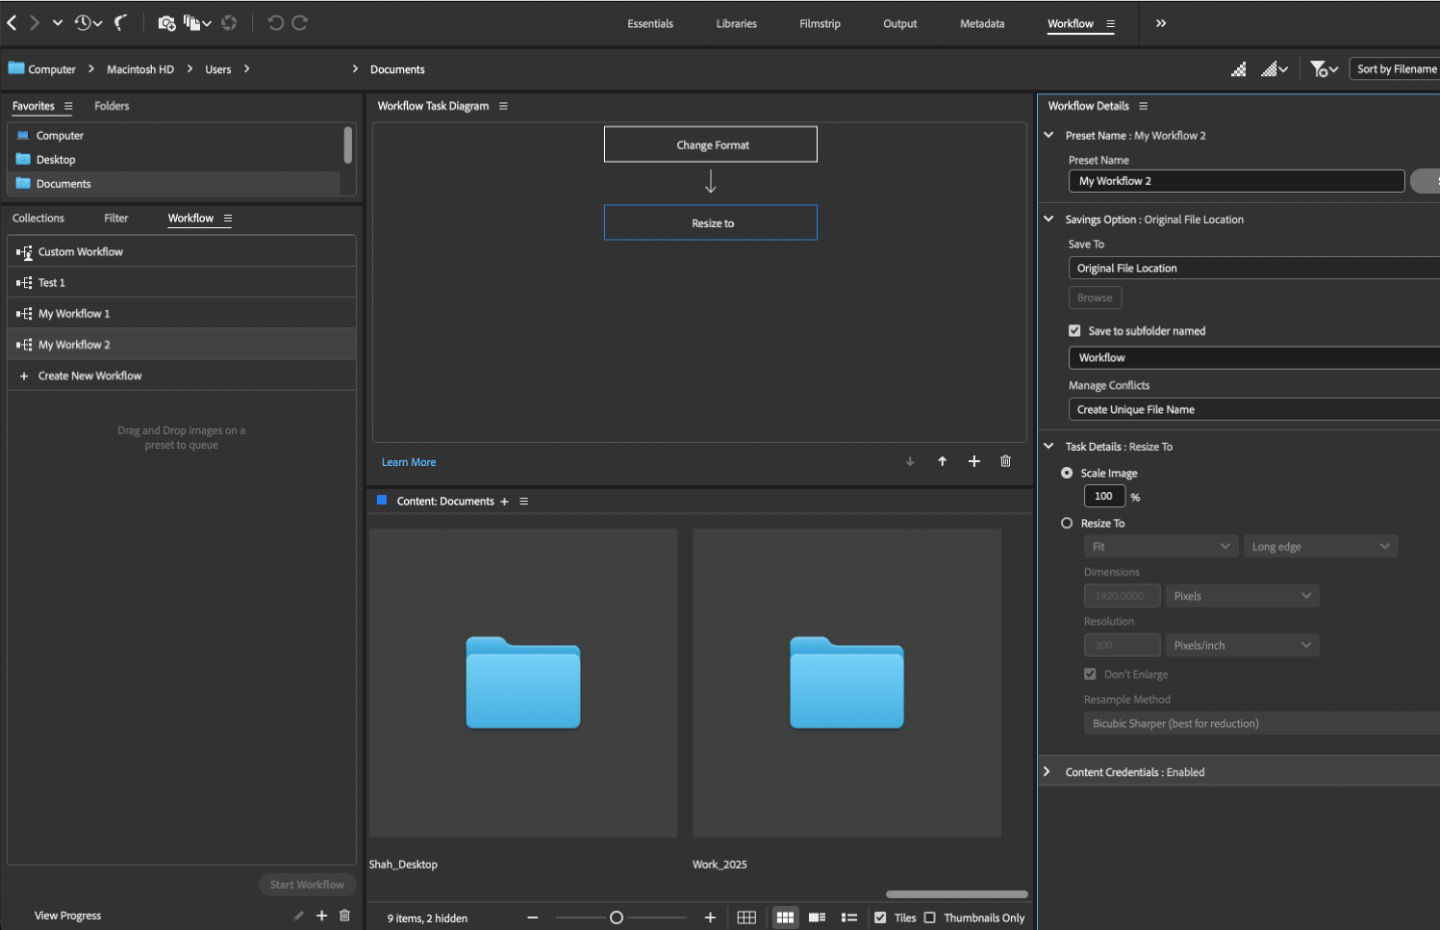Select the Resize To radio button

[1066, 522]
